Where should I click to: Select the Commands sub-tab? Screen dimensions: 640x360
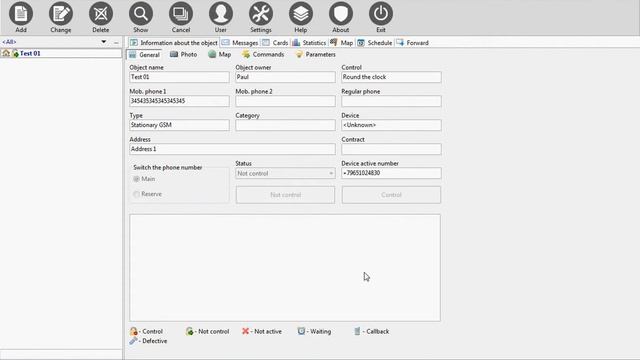tap(263, 54)
